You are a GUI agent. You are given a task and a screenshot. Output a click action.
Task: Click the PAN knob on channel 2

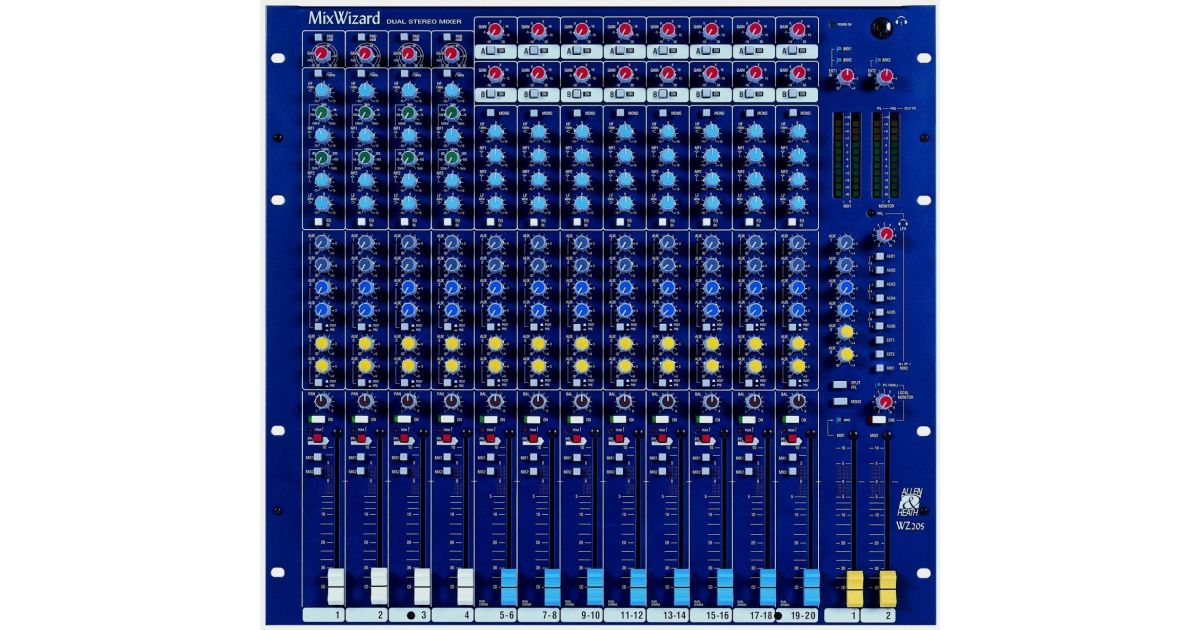[x=366, y=402]
